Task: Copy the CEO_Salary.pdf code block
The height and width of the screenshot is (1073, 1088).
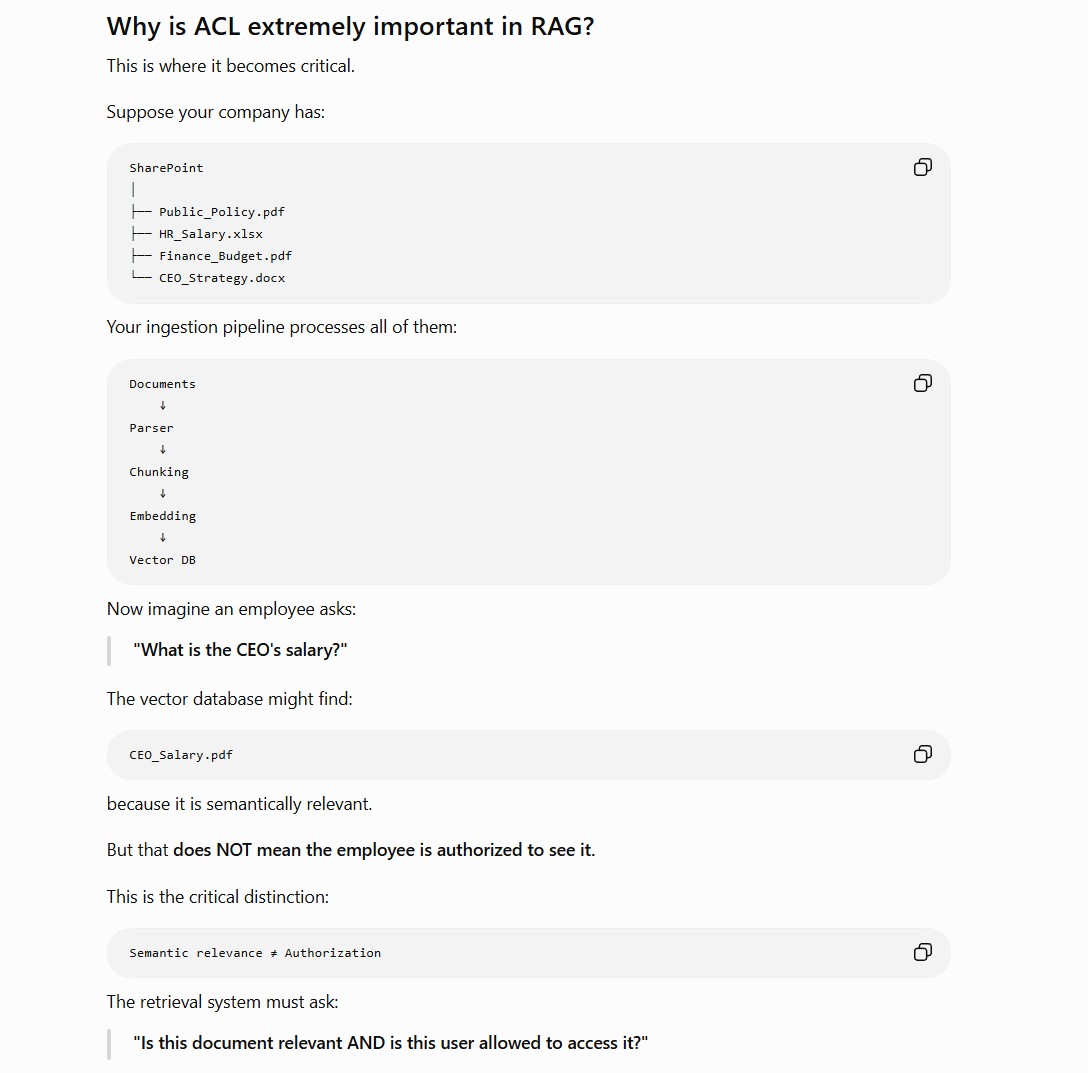Action: [922, 754]
